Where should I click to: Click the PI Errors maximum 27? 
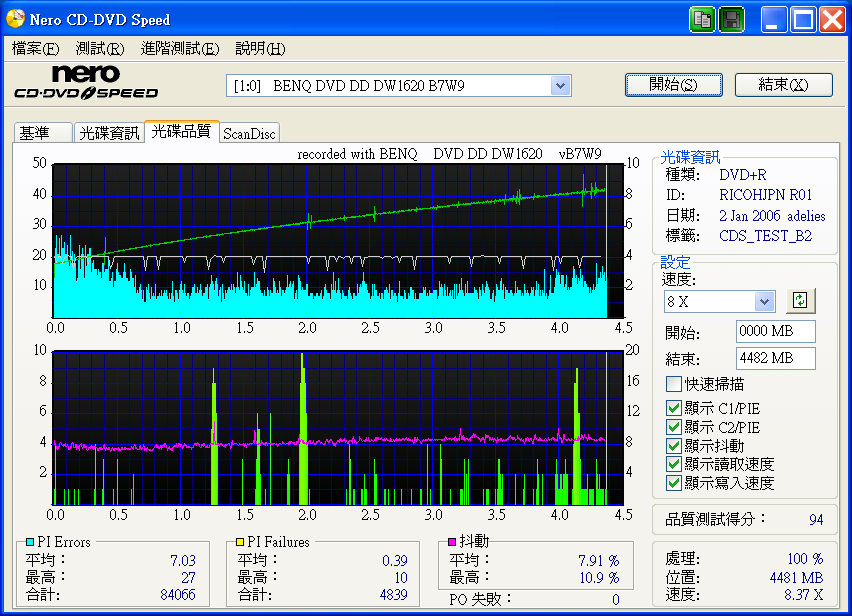click(x=188, y=577)
